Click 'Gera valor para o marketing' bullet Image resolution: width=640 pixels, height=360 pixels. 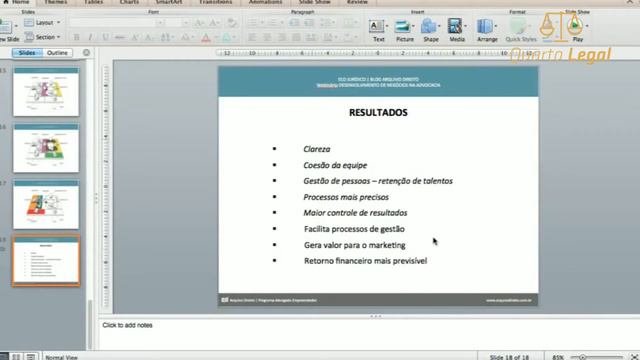(355, 245)
